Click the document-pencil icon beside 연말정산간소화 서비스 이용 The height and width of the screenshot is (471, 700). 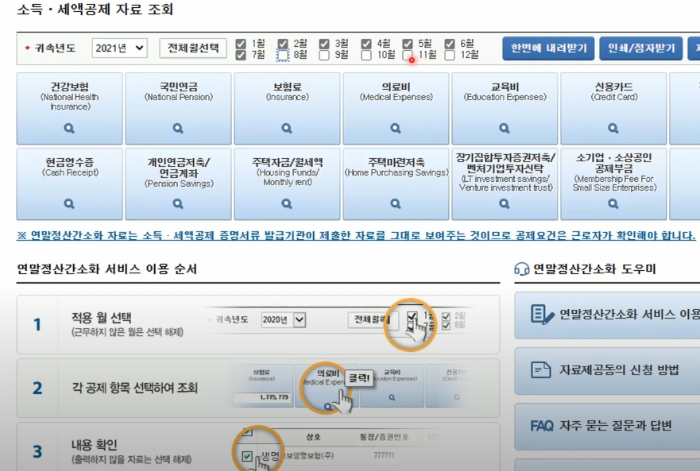542,314
